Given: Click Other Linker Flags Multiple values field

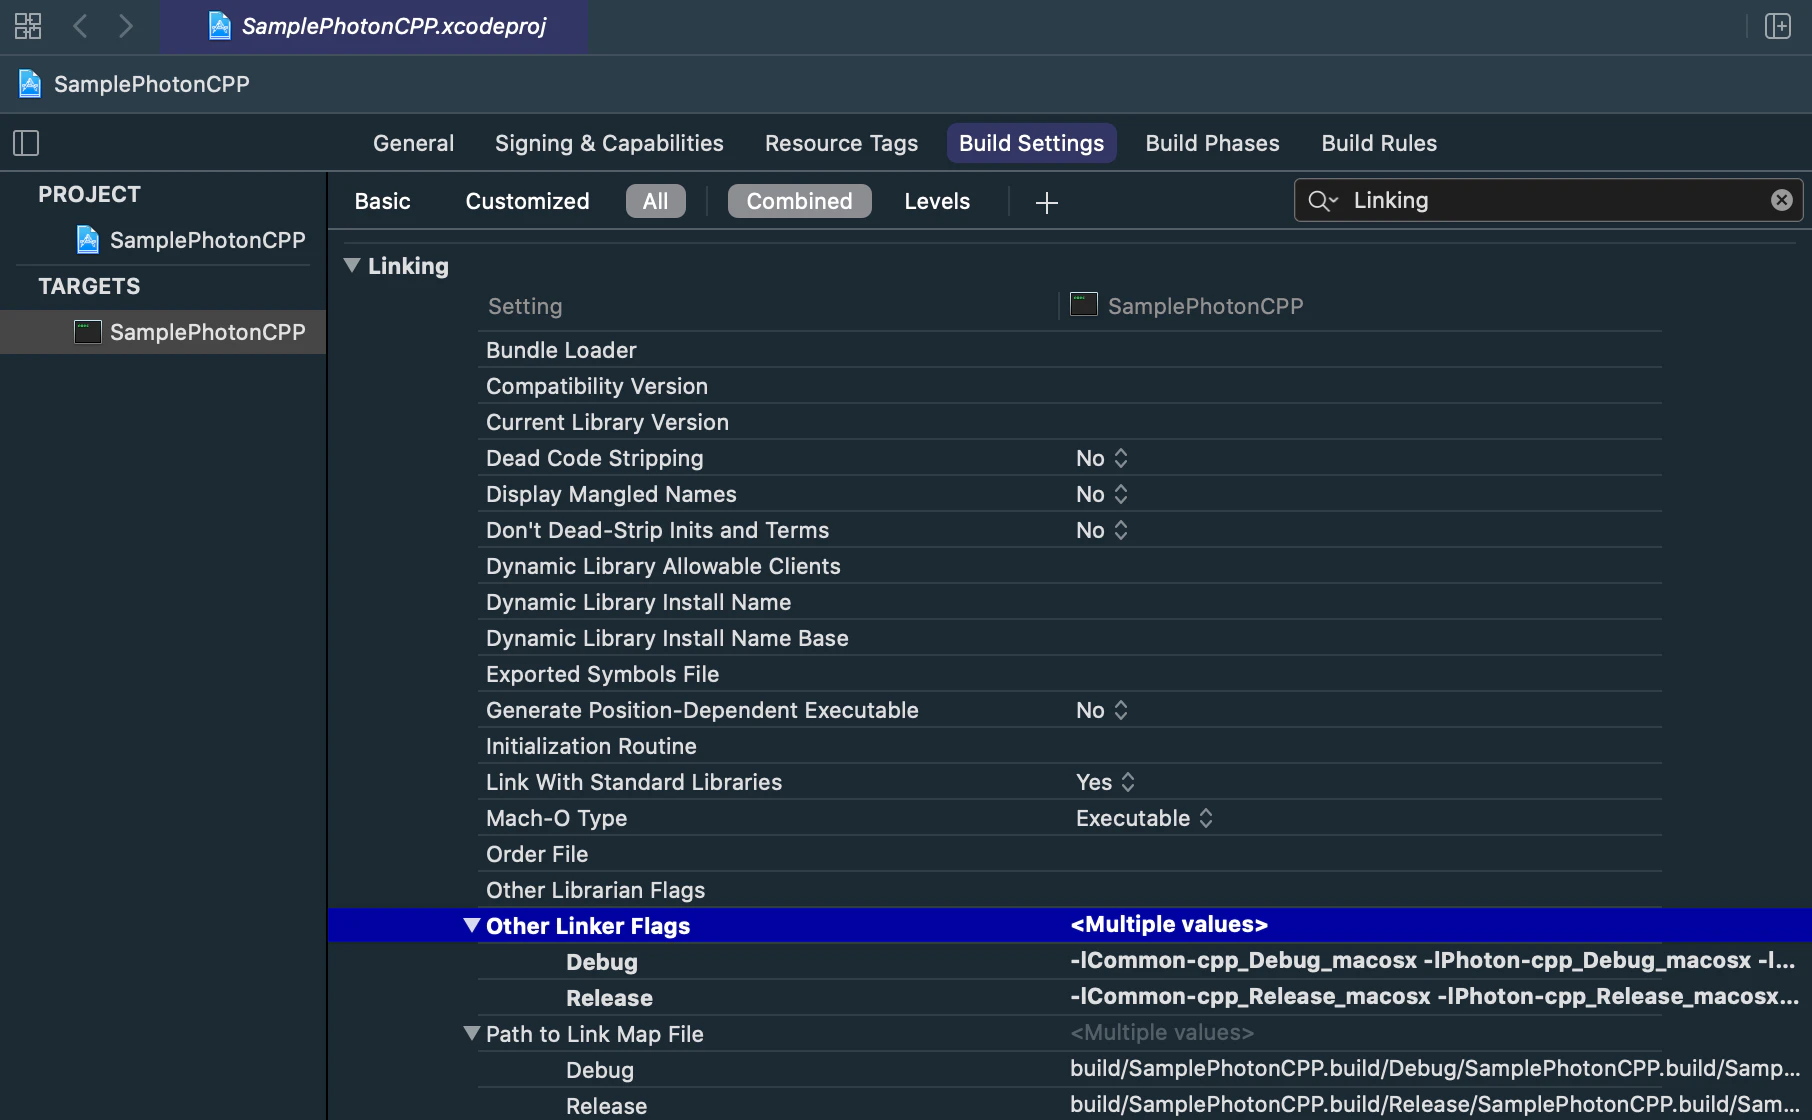Looking at the screenshot, I should (x=1169, y=925).
